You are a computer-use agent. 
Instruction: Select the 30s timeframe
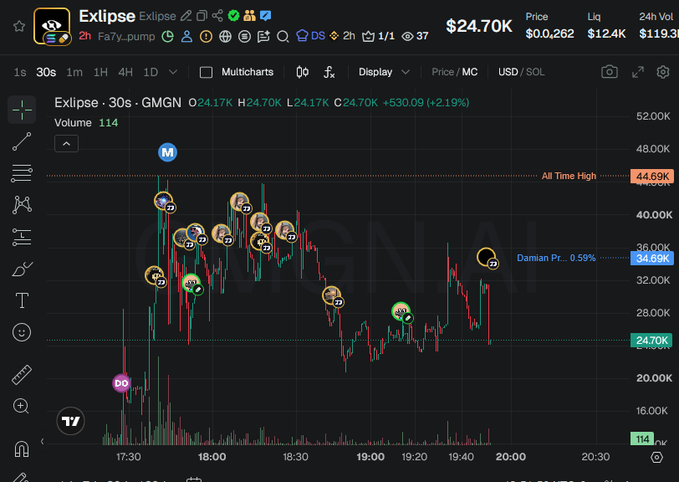click(x=46, y=72)
